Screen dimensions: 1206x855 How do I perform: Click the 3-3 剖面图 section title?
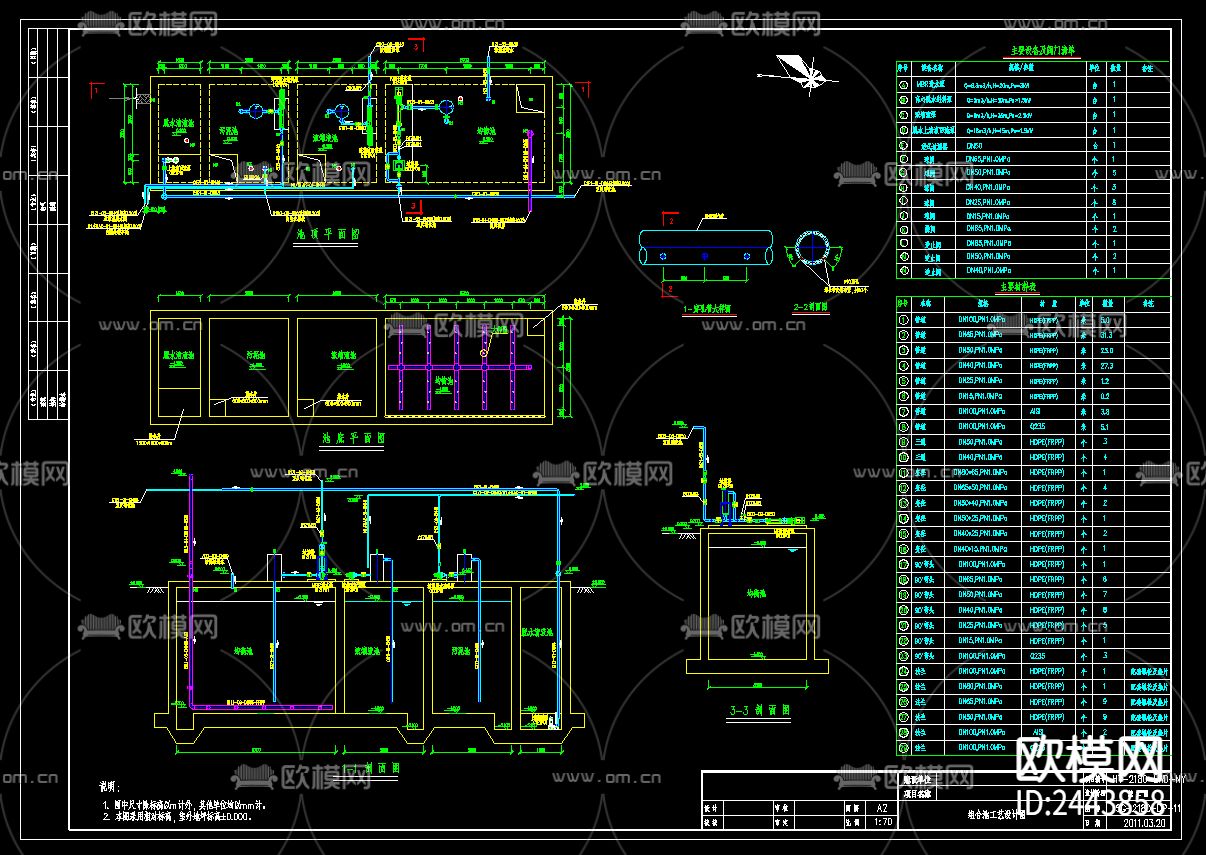(758, 709)
